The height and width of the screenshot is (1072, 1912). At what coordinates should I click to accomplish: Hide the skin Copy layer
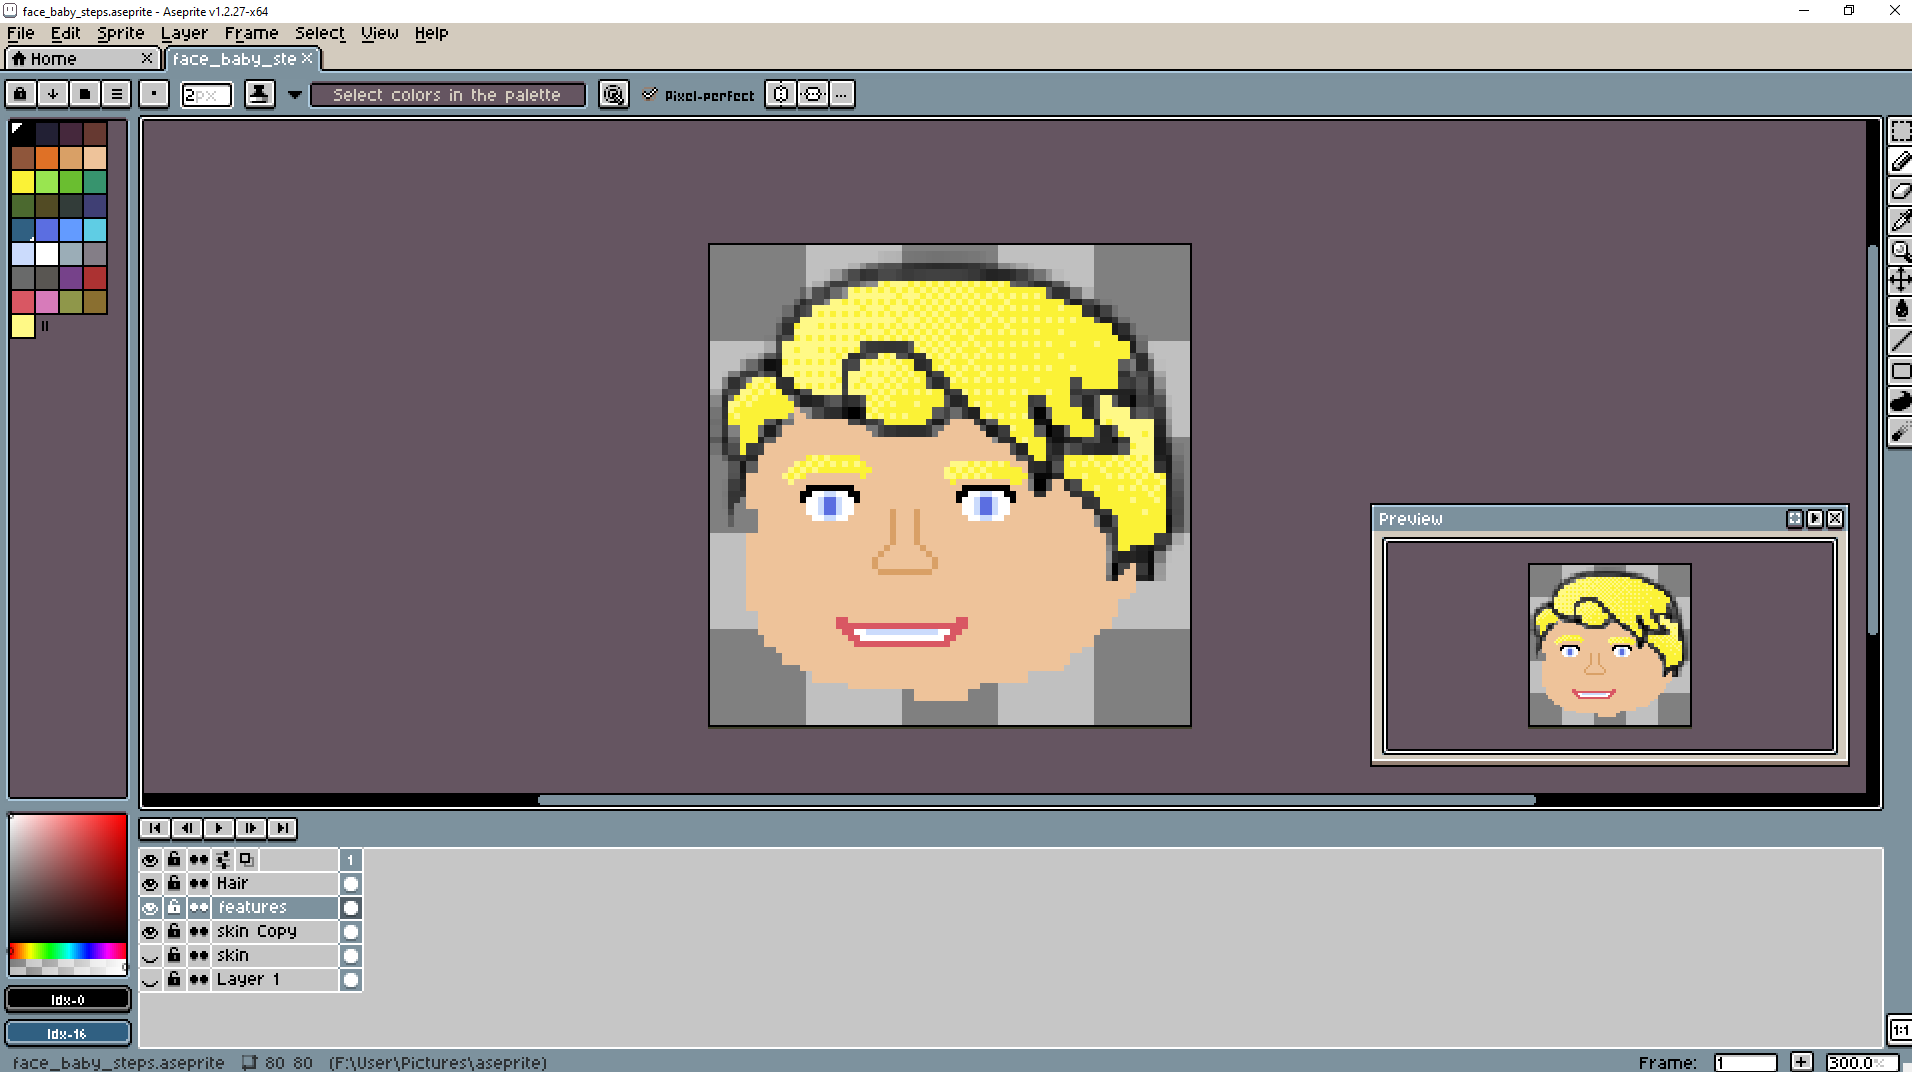coord(150,932)
